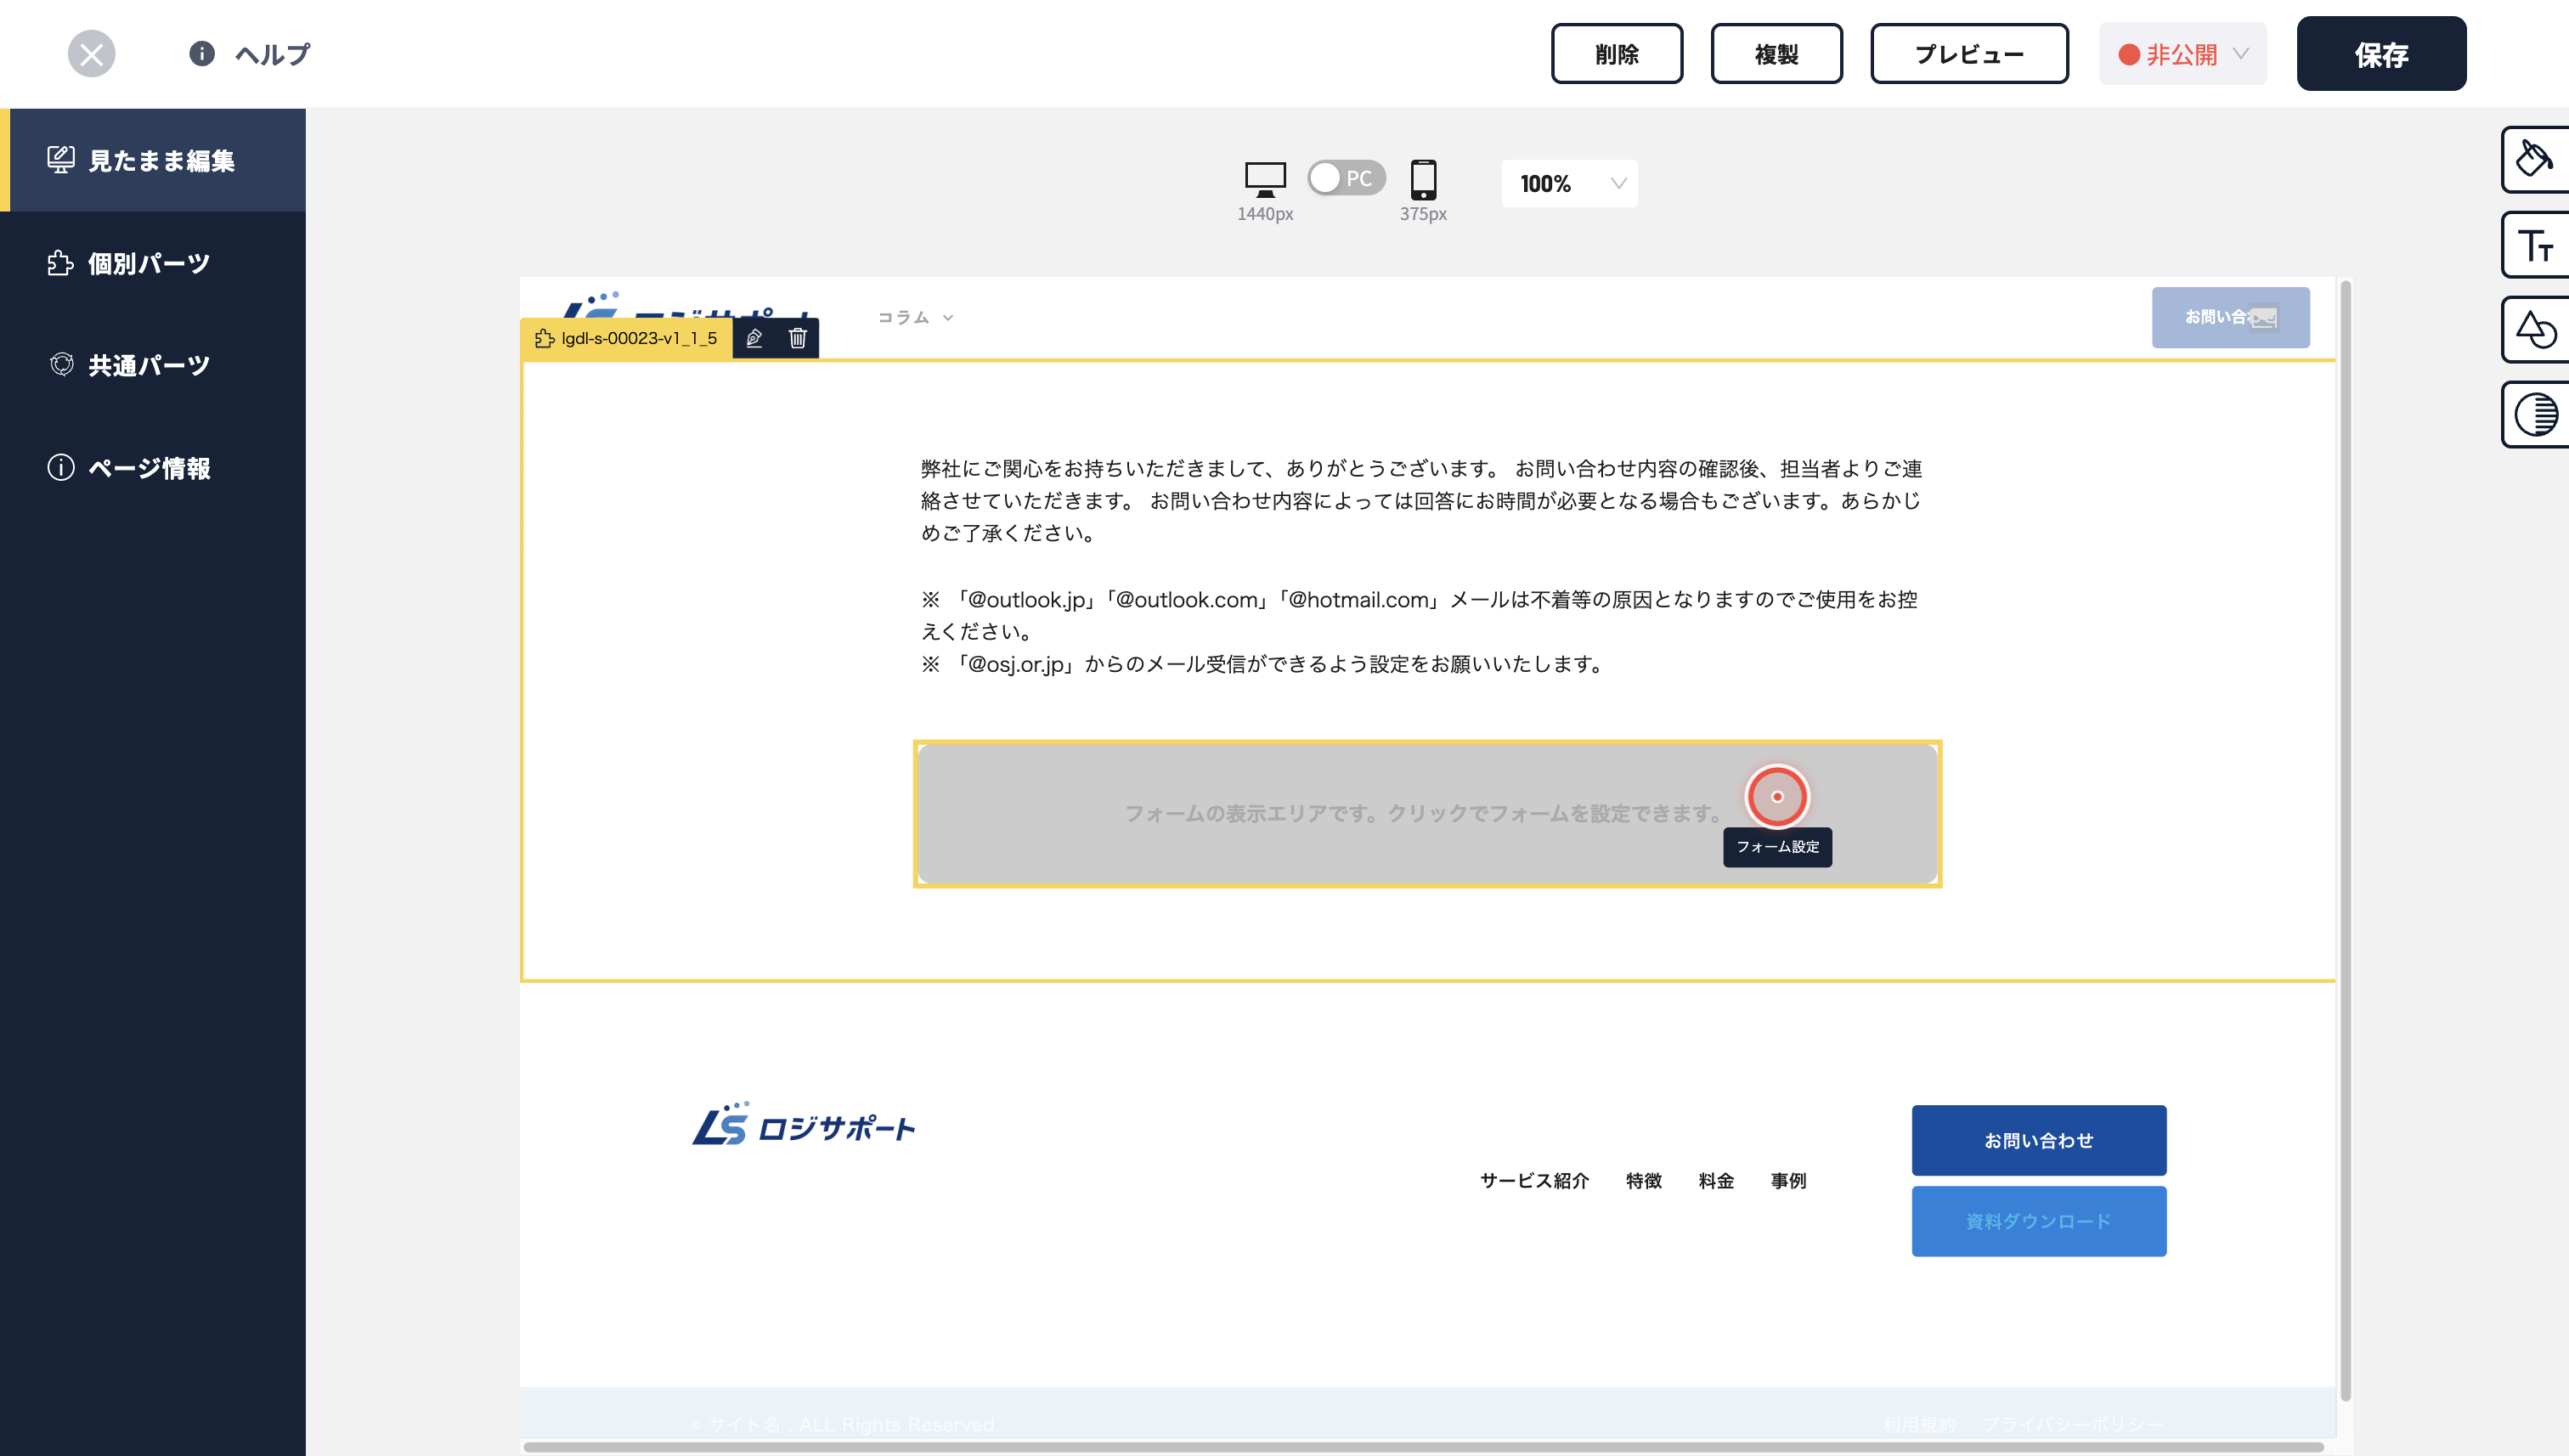Select the 見たまま編集 sidebar tab

[155, 160]
